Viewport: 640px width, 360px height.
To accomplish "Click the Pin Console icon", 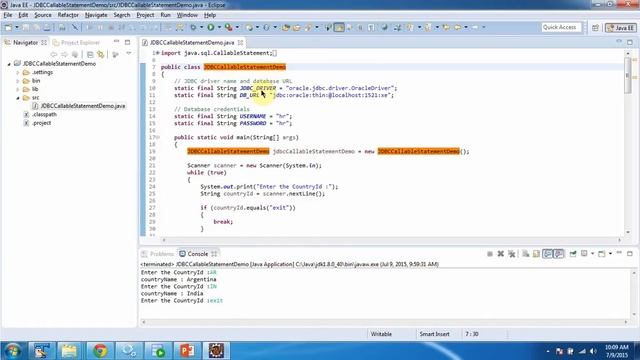I will 573,254.
